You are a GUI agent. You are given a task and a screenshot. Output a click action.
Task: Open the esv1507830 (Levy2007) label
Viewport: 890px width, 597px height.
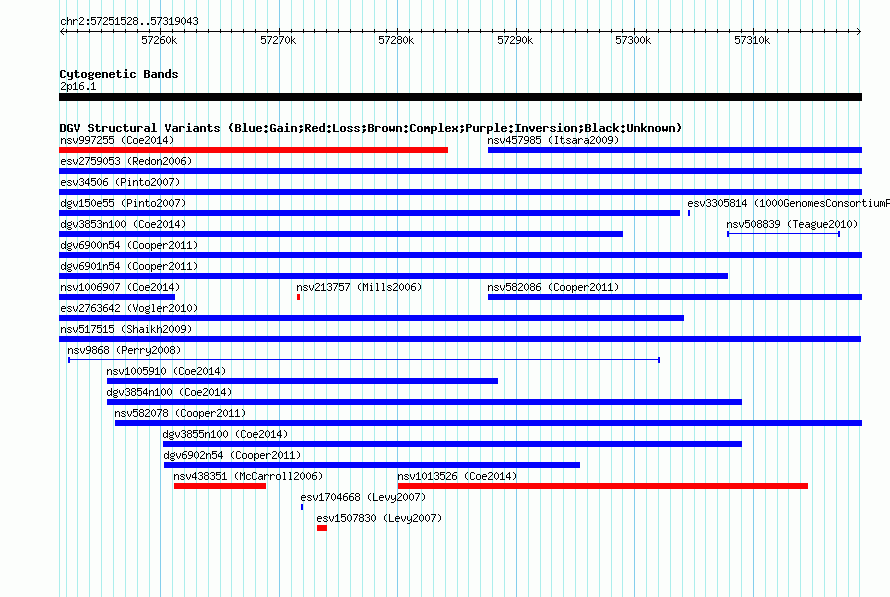pyautogui.click(x=379, y=518)
